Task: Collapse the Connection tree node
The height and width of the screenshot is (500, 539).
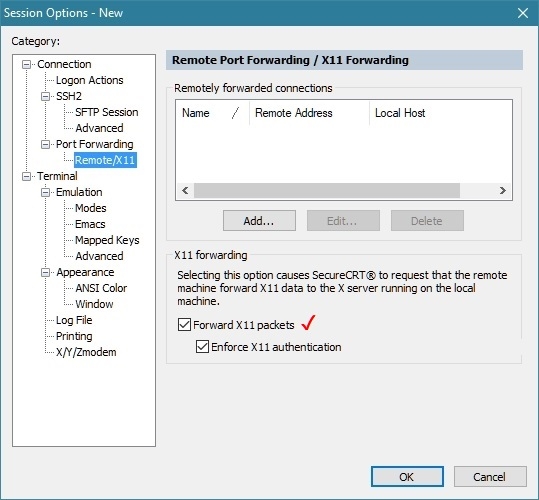Action: tap(26, 65)
